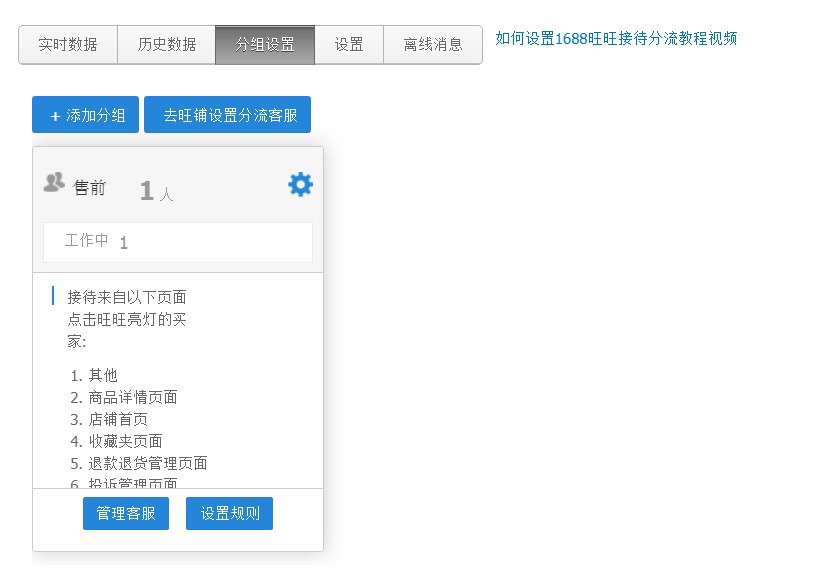Open the gear settings icon for 售前 group

[x=300, y=185]
